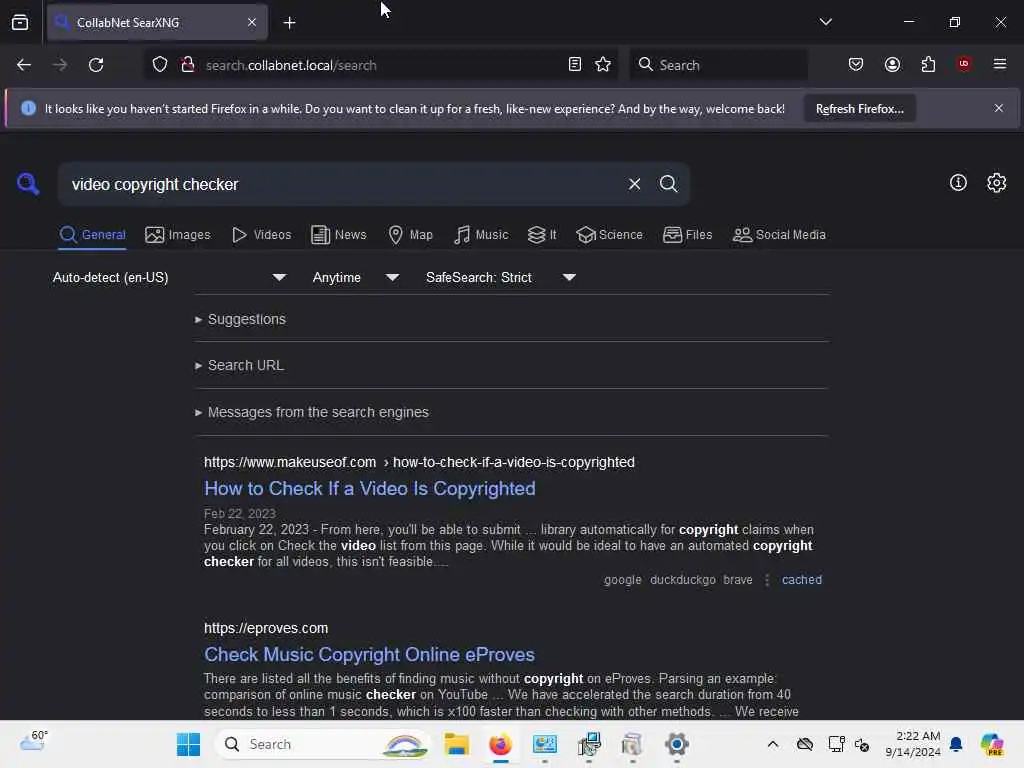Open the Extensions puzzle icon

[x=928, y=65]
